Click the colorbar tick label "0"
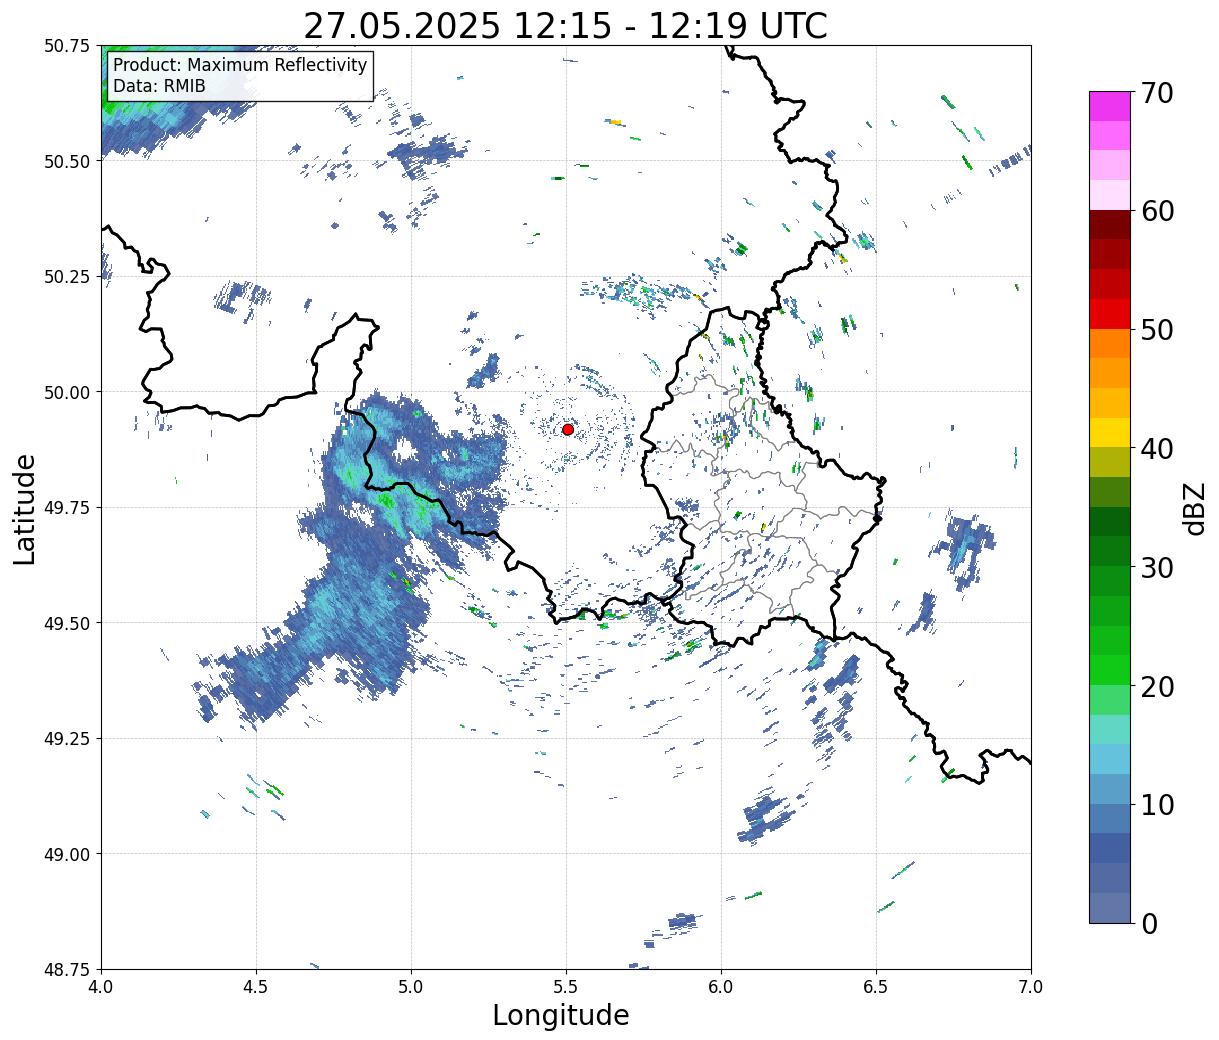This screenshot has height=1040, width=1219. pos(1148,924)
